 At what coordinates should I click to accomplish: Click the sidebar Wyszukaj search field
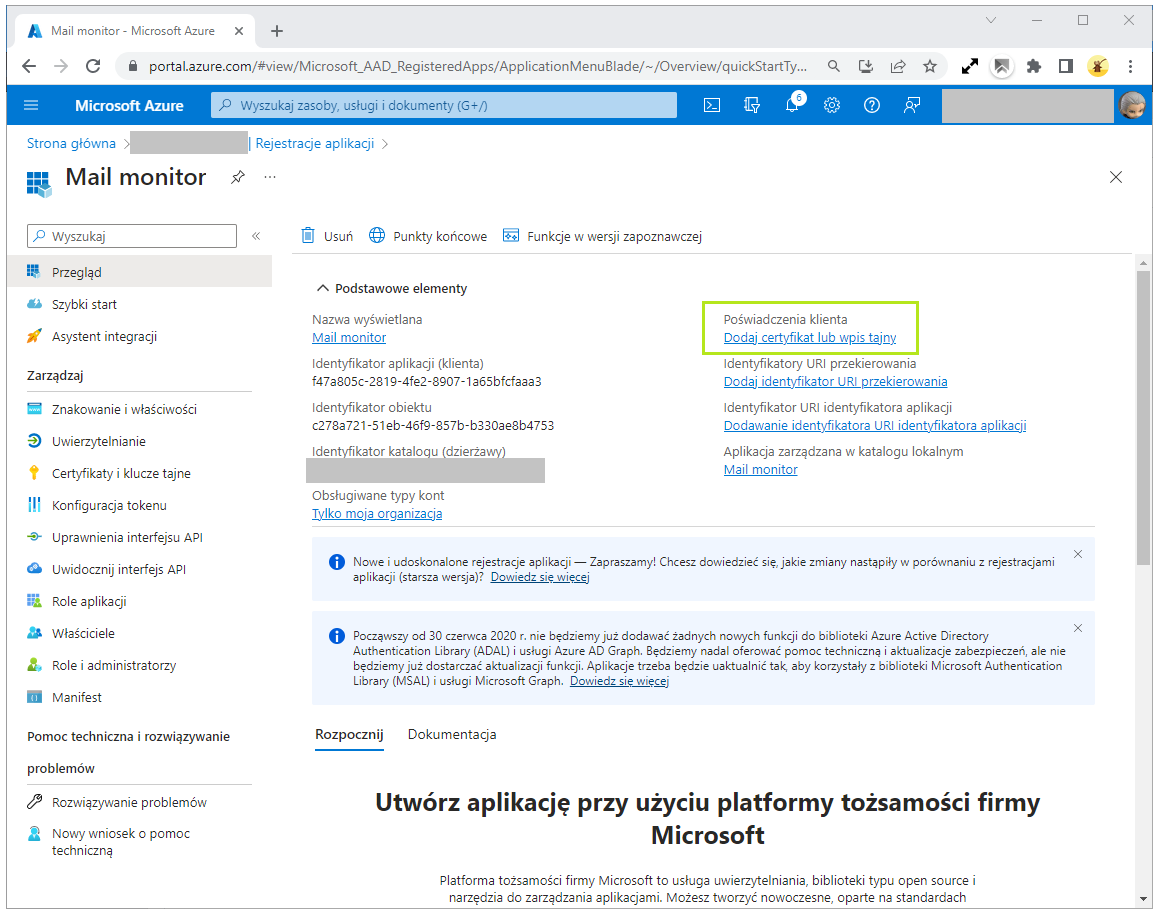[x=132, y=236]
